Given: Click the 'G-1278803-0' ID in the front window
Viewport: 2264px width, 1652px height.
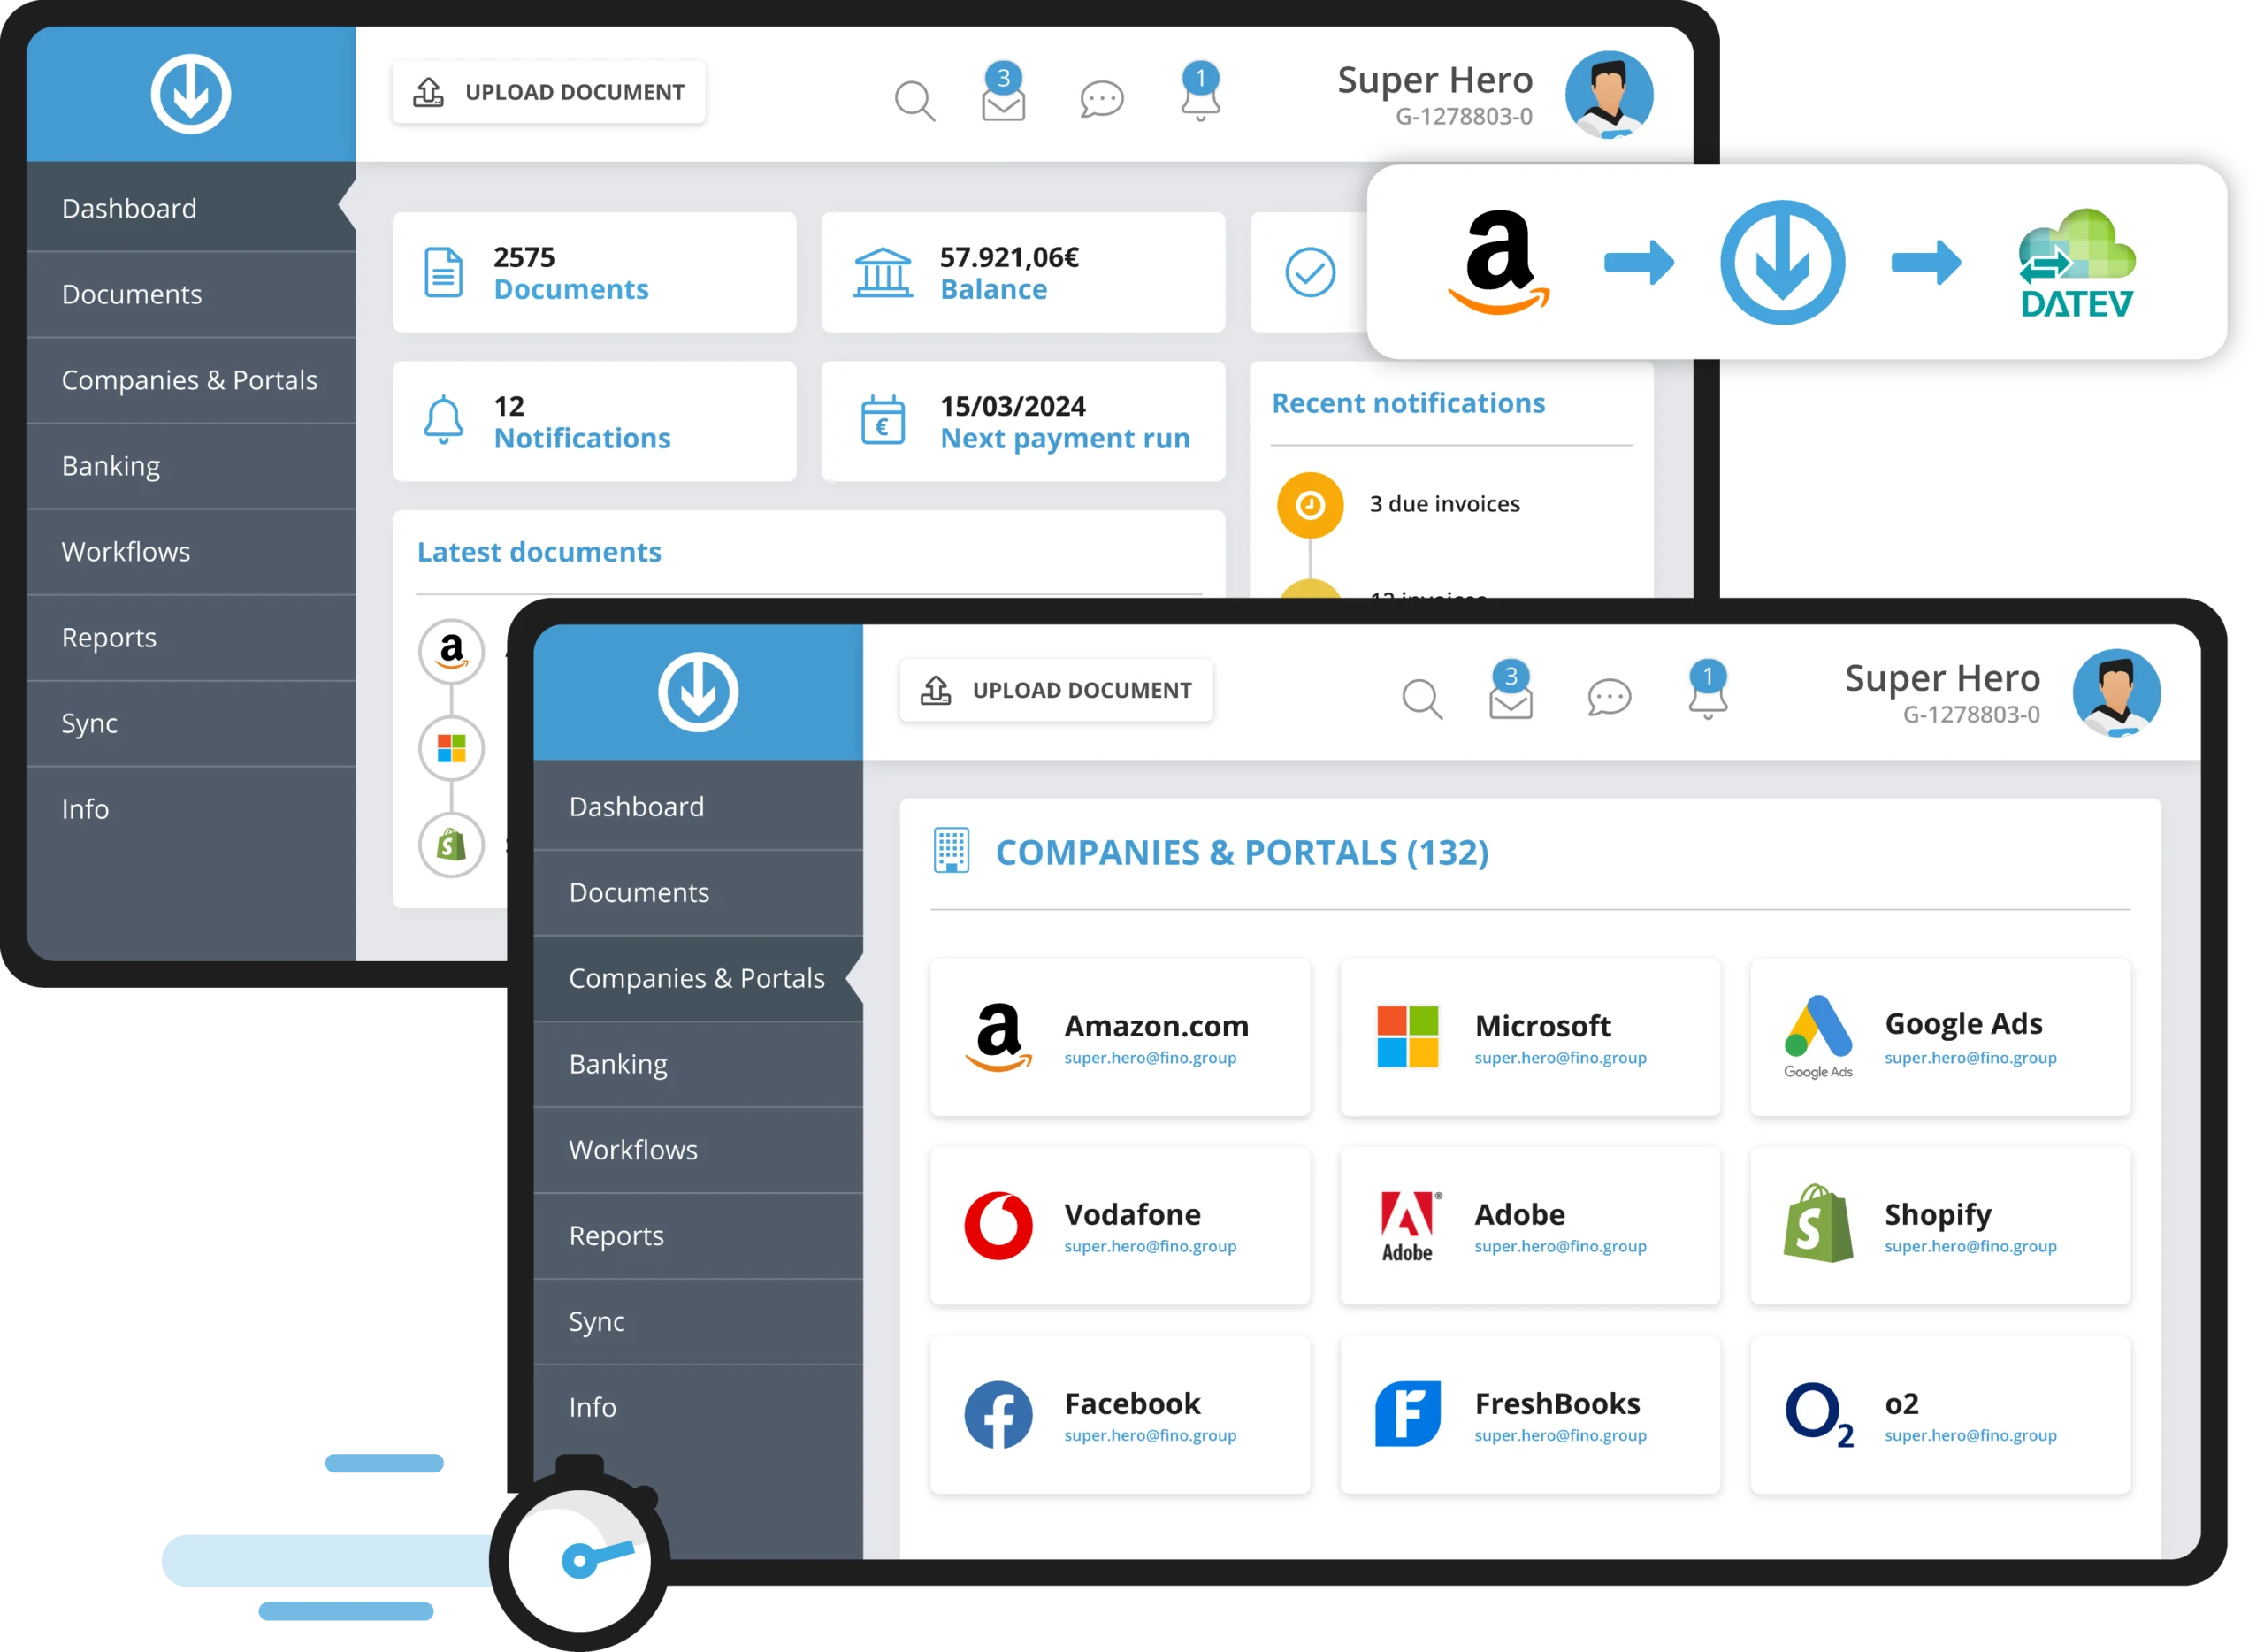Looking at the screenshot, I should [1970, 714].
